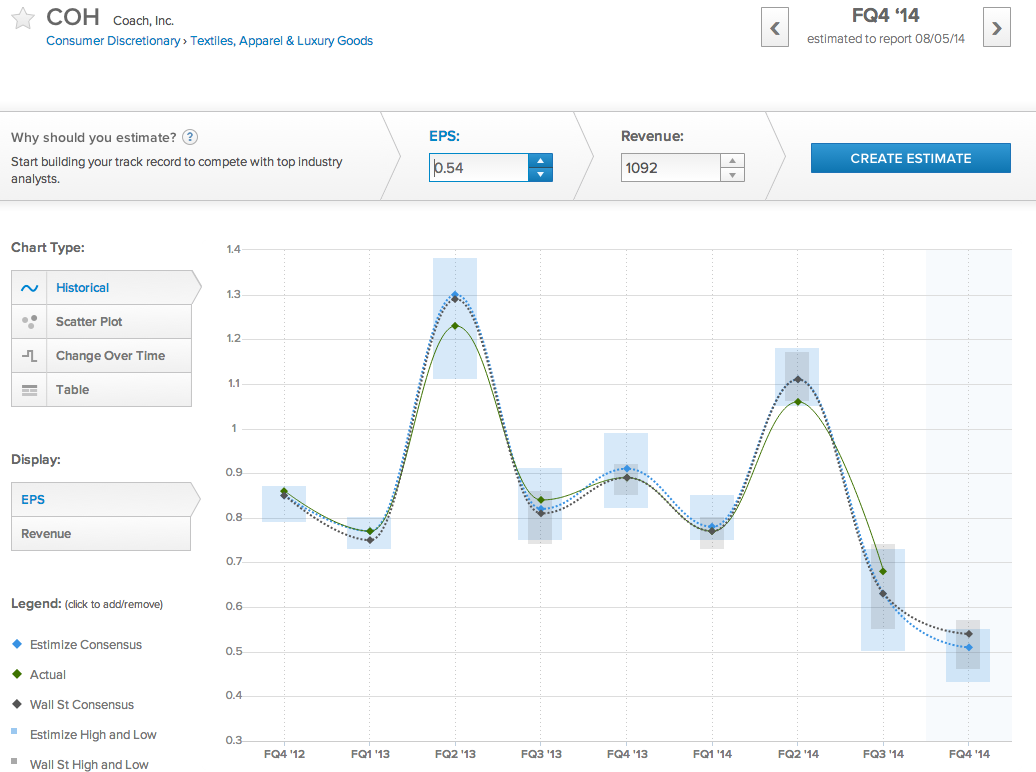Advance to the next fiscal quarter
Screen dimensions: 1036x772
click(996, 27)
